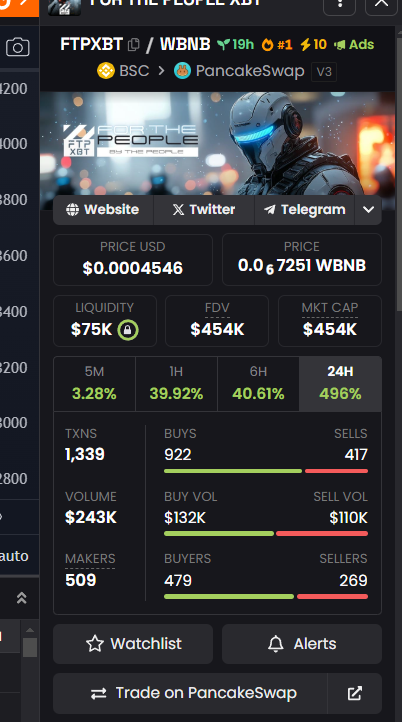Viewport: 402px width, 722px height.
Task: Add token to Watchlist
Action: pyautogui.click(x=133, y=643)
